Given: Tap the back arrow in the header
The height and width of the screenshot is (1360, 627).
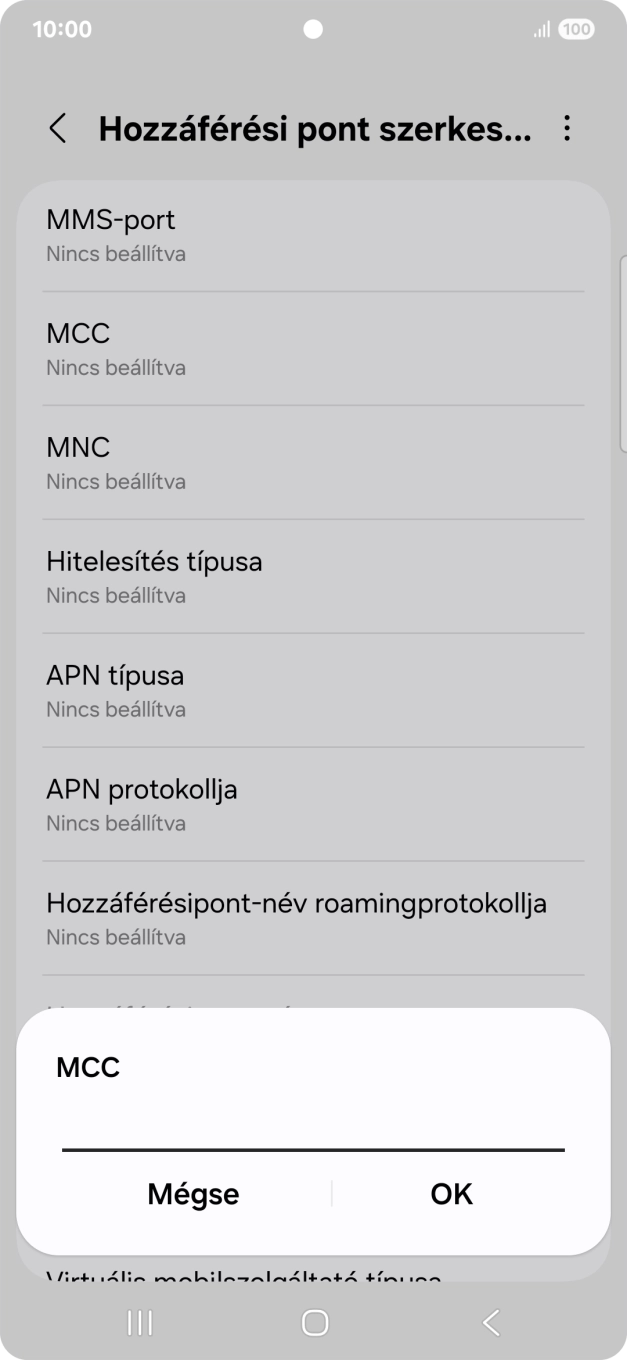Looking at the screenshot, I should pyautogui.click(x=57, y=130).
